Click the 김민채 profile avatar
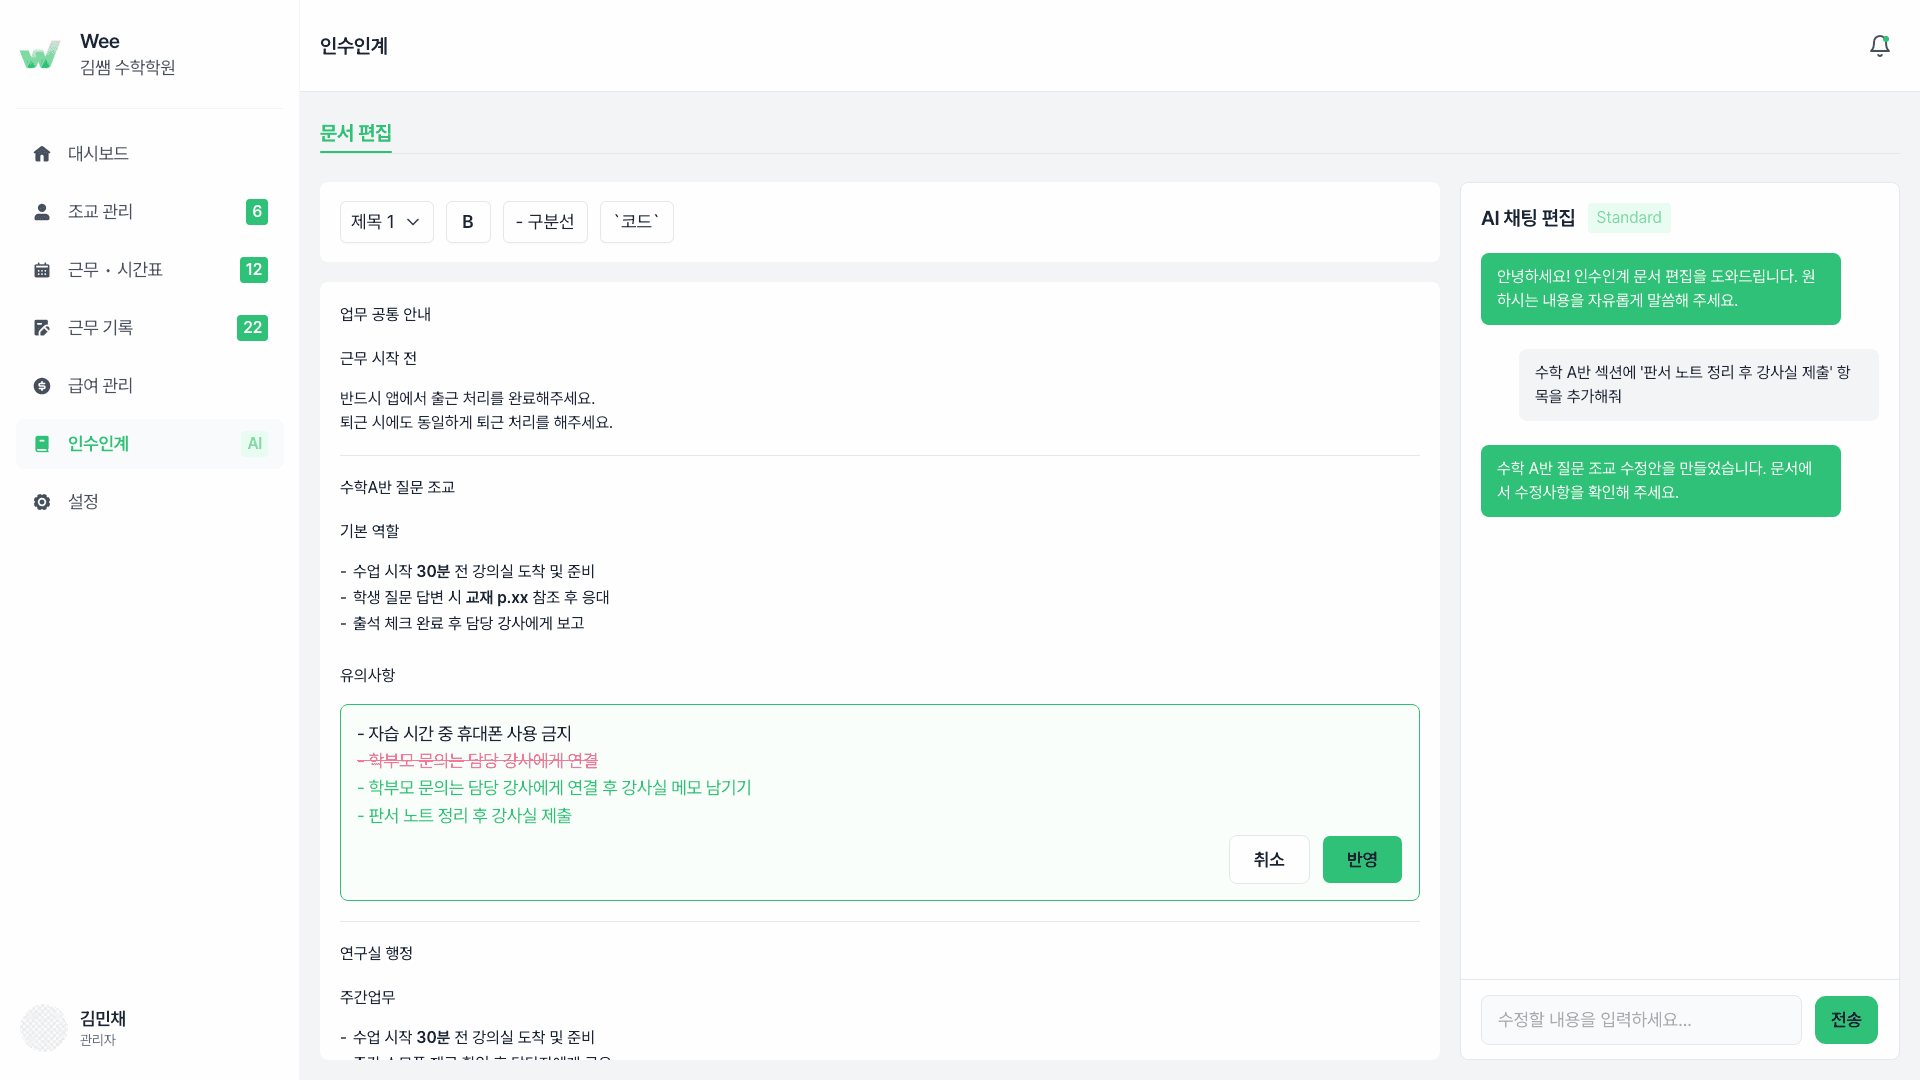The height and width of the screenshot is (1080, 1920). pos(44,1028)
